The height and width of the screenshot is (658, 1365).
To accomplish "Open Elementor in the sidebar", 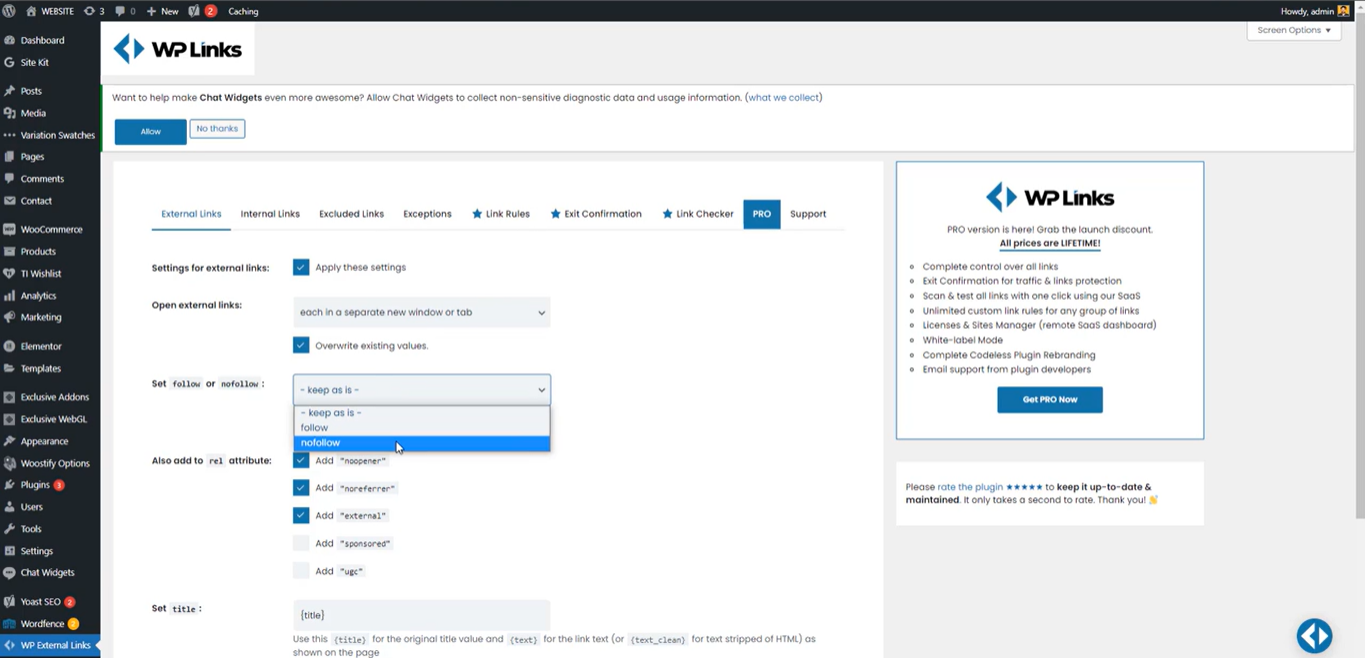I will pos(41,346).
